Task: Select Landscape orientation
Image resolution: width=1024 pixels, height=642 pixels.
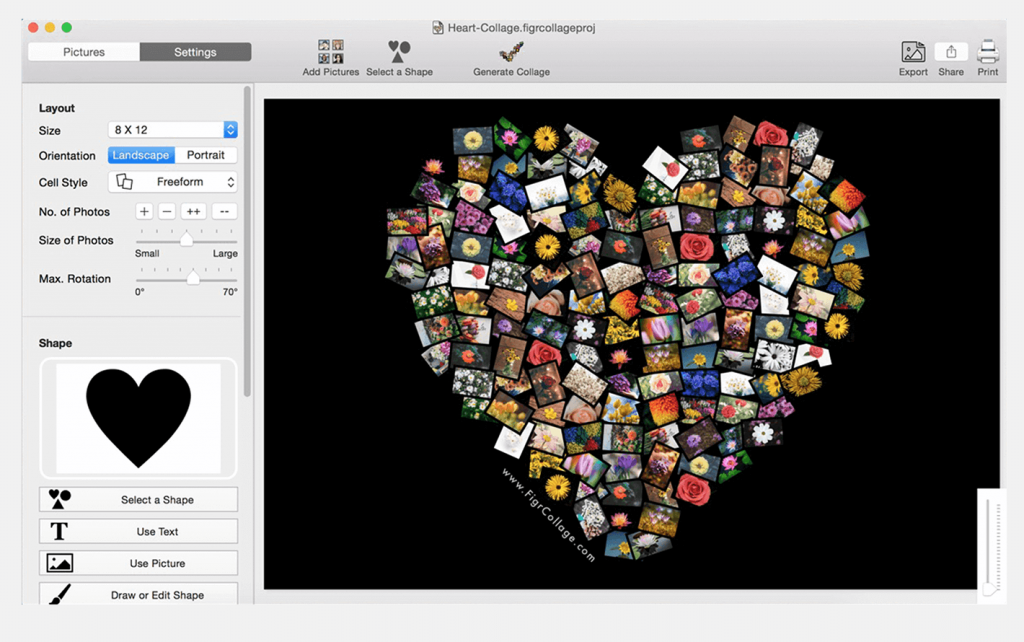Action: click(141, 155)
